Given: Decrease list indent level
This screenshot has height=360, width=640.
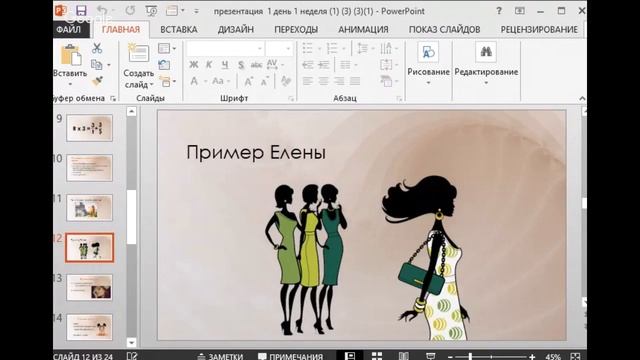Looking at the screenshot, I should pyautogui.click(x=308, y=64).
